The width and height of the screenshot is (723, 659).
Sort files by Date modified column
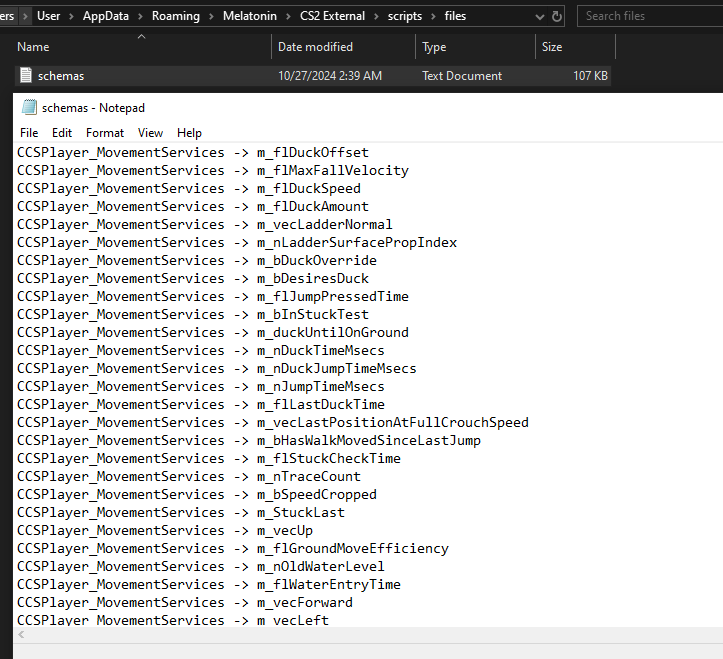[315, 47]
